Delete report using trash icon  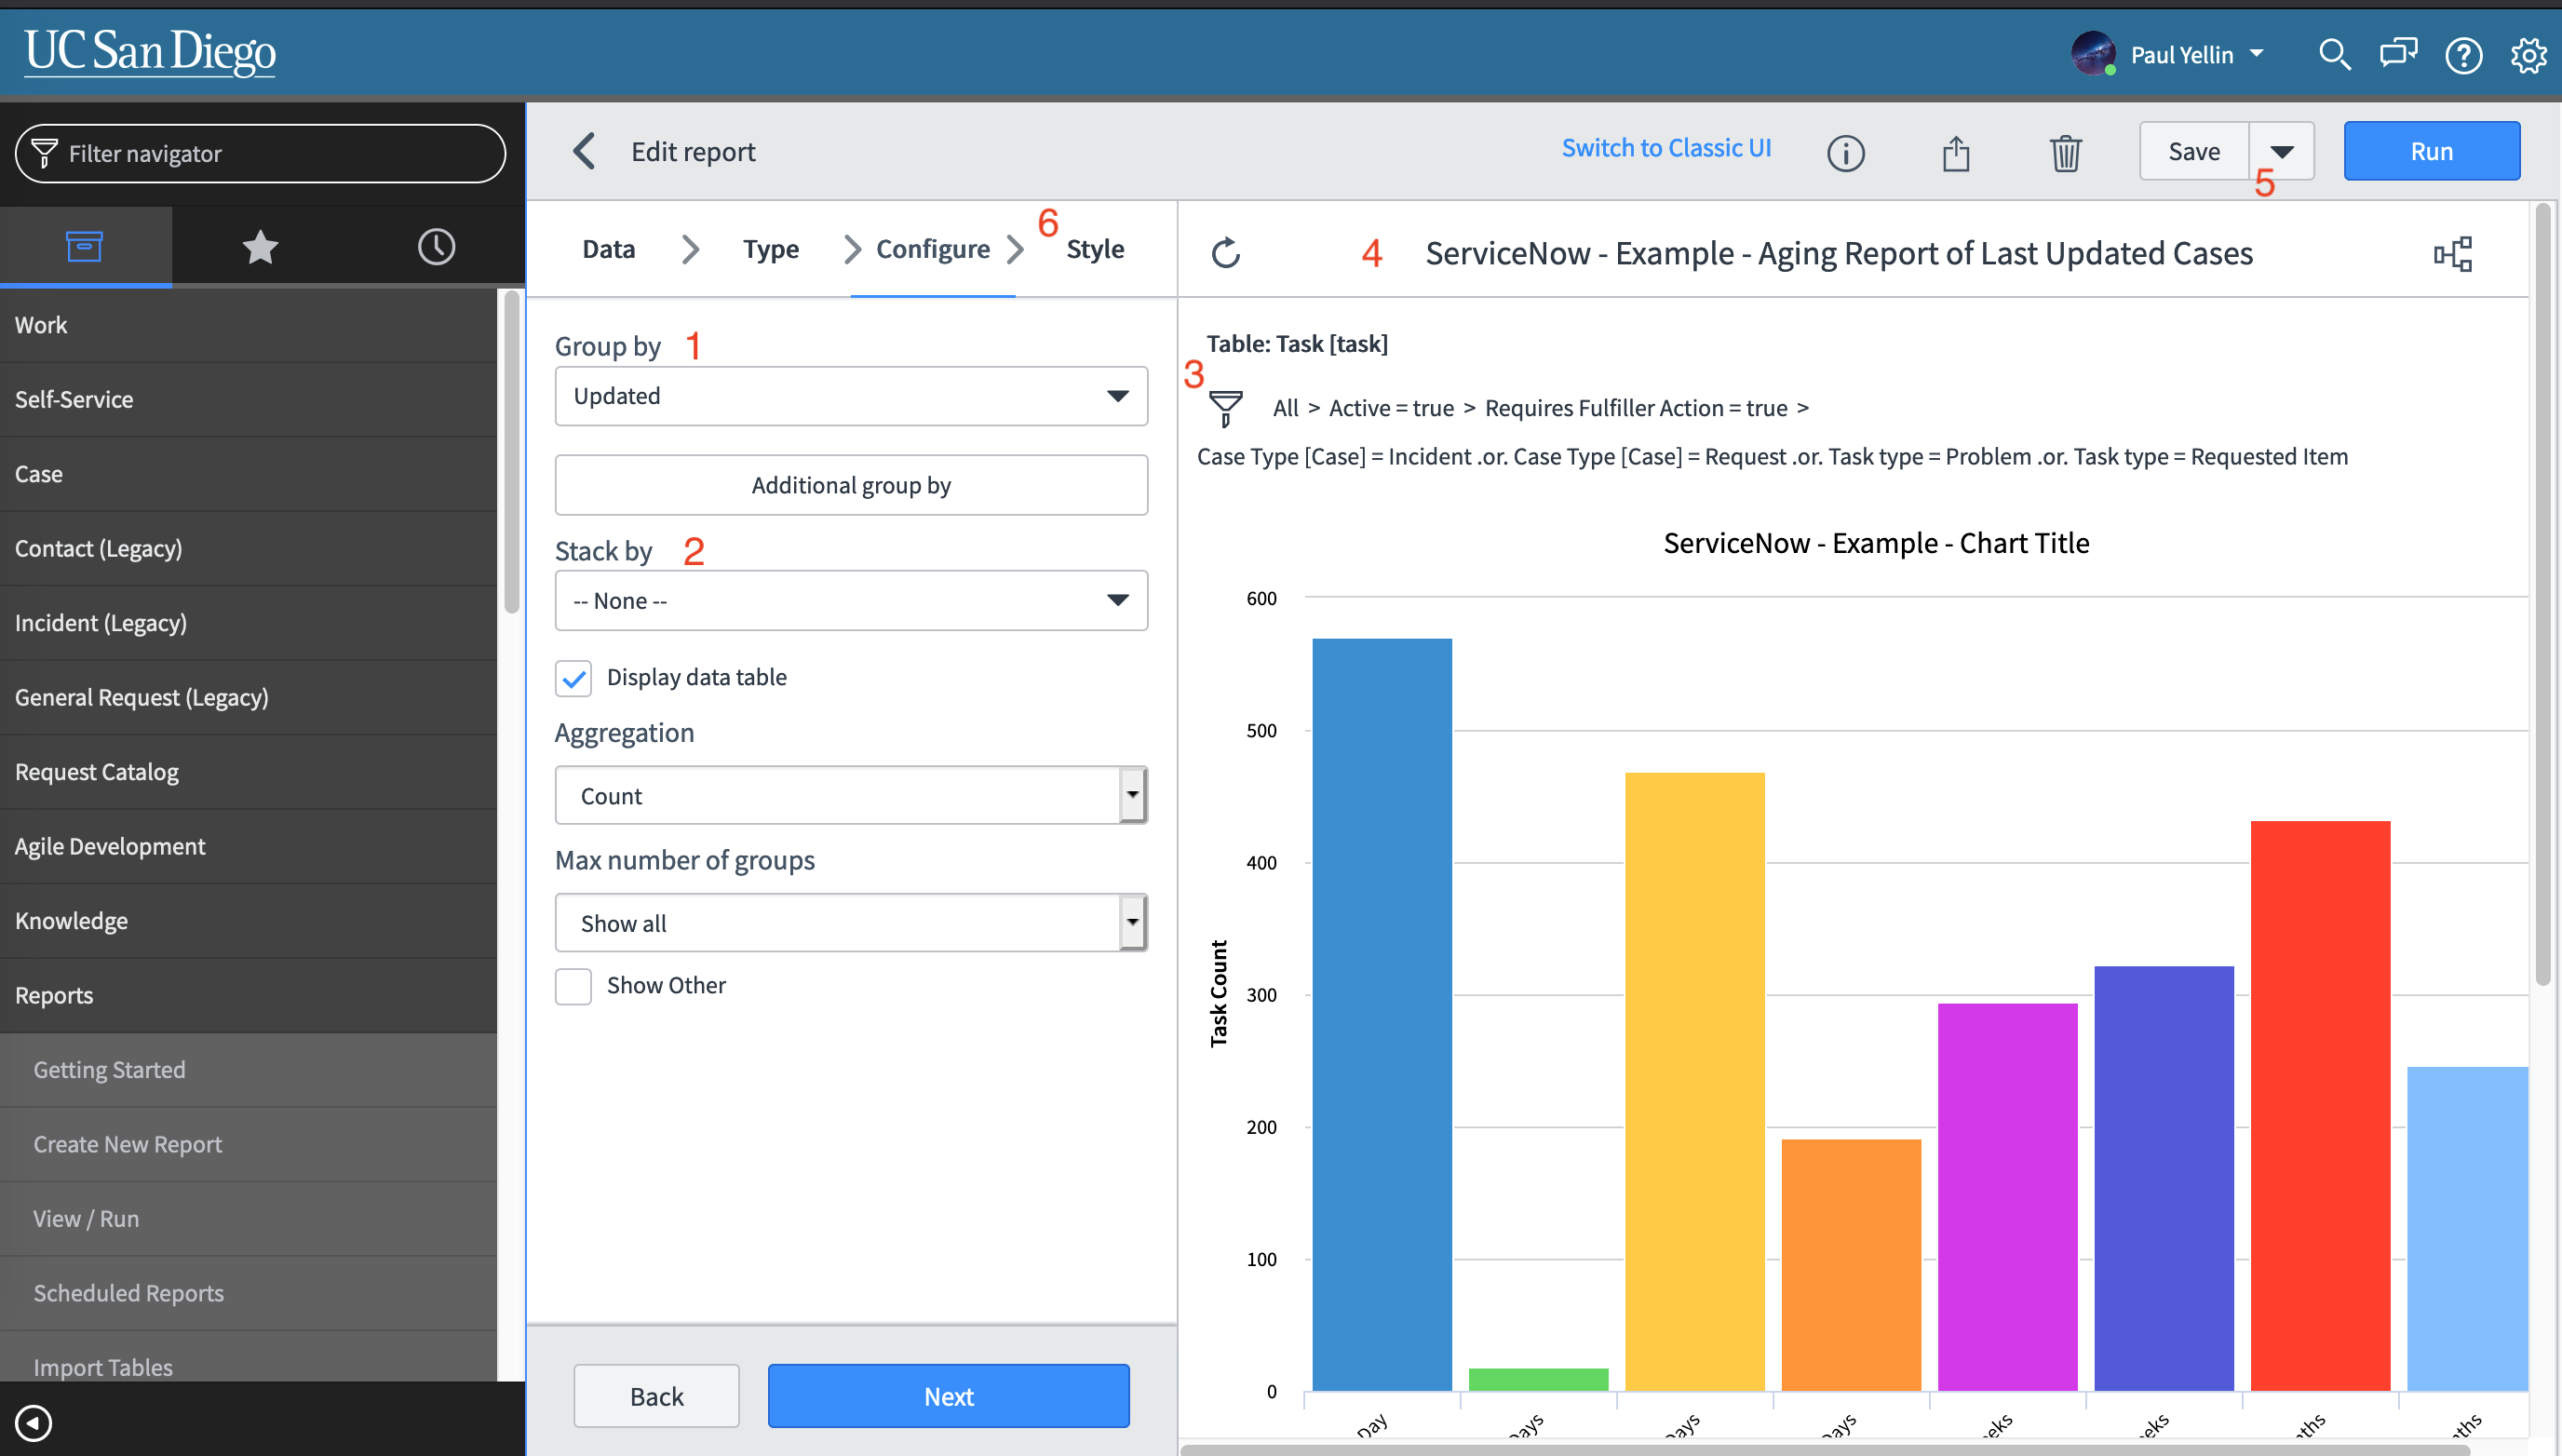pos(2065,153)
